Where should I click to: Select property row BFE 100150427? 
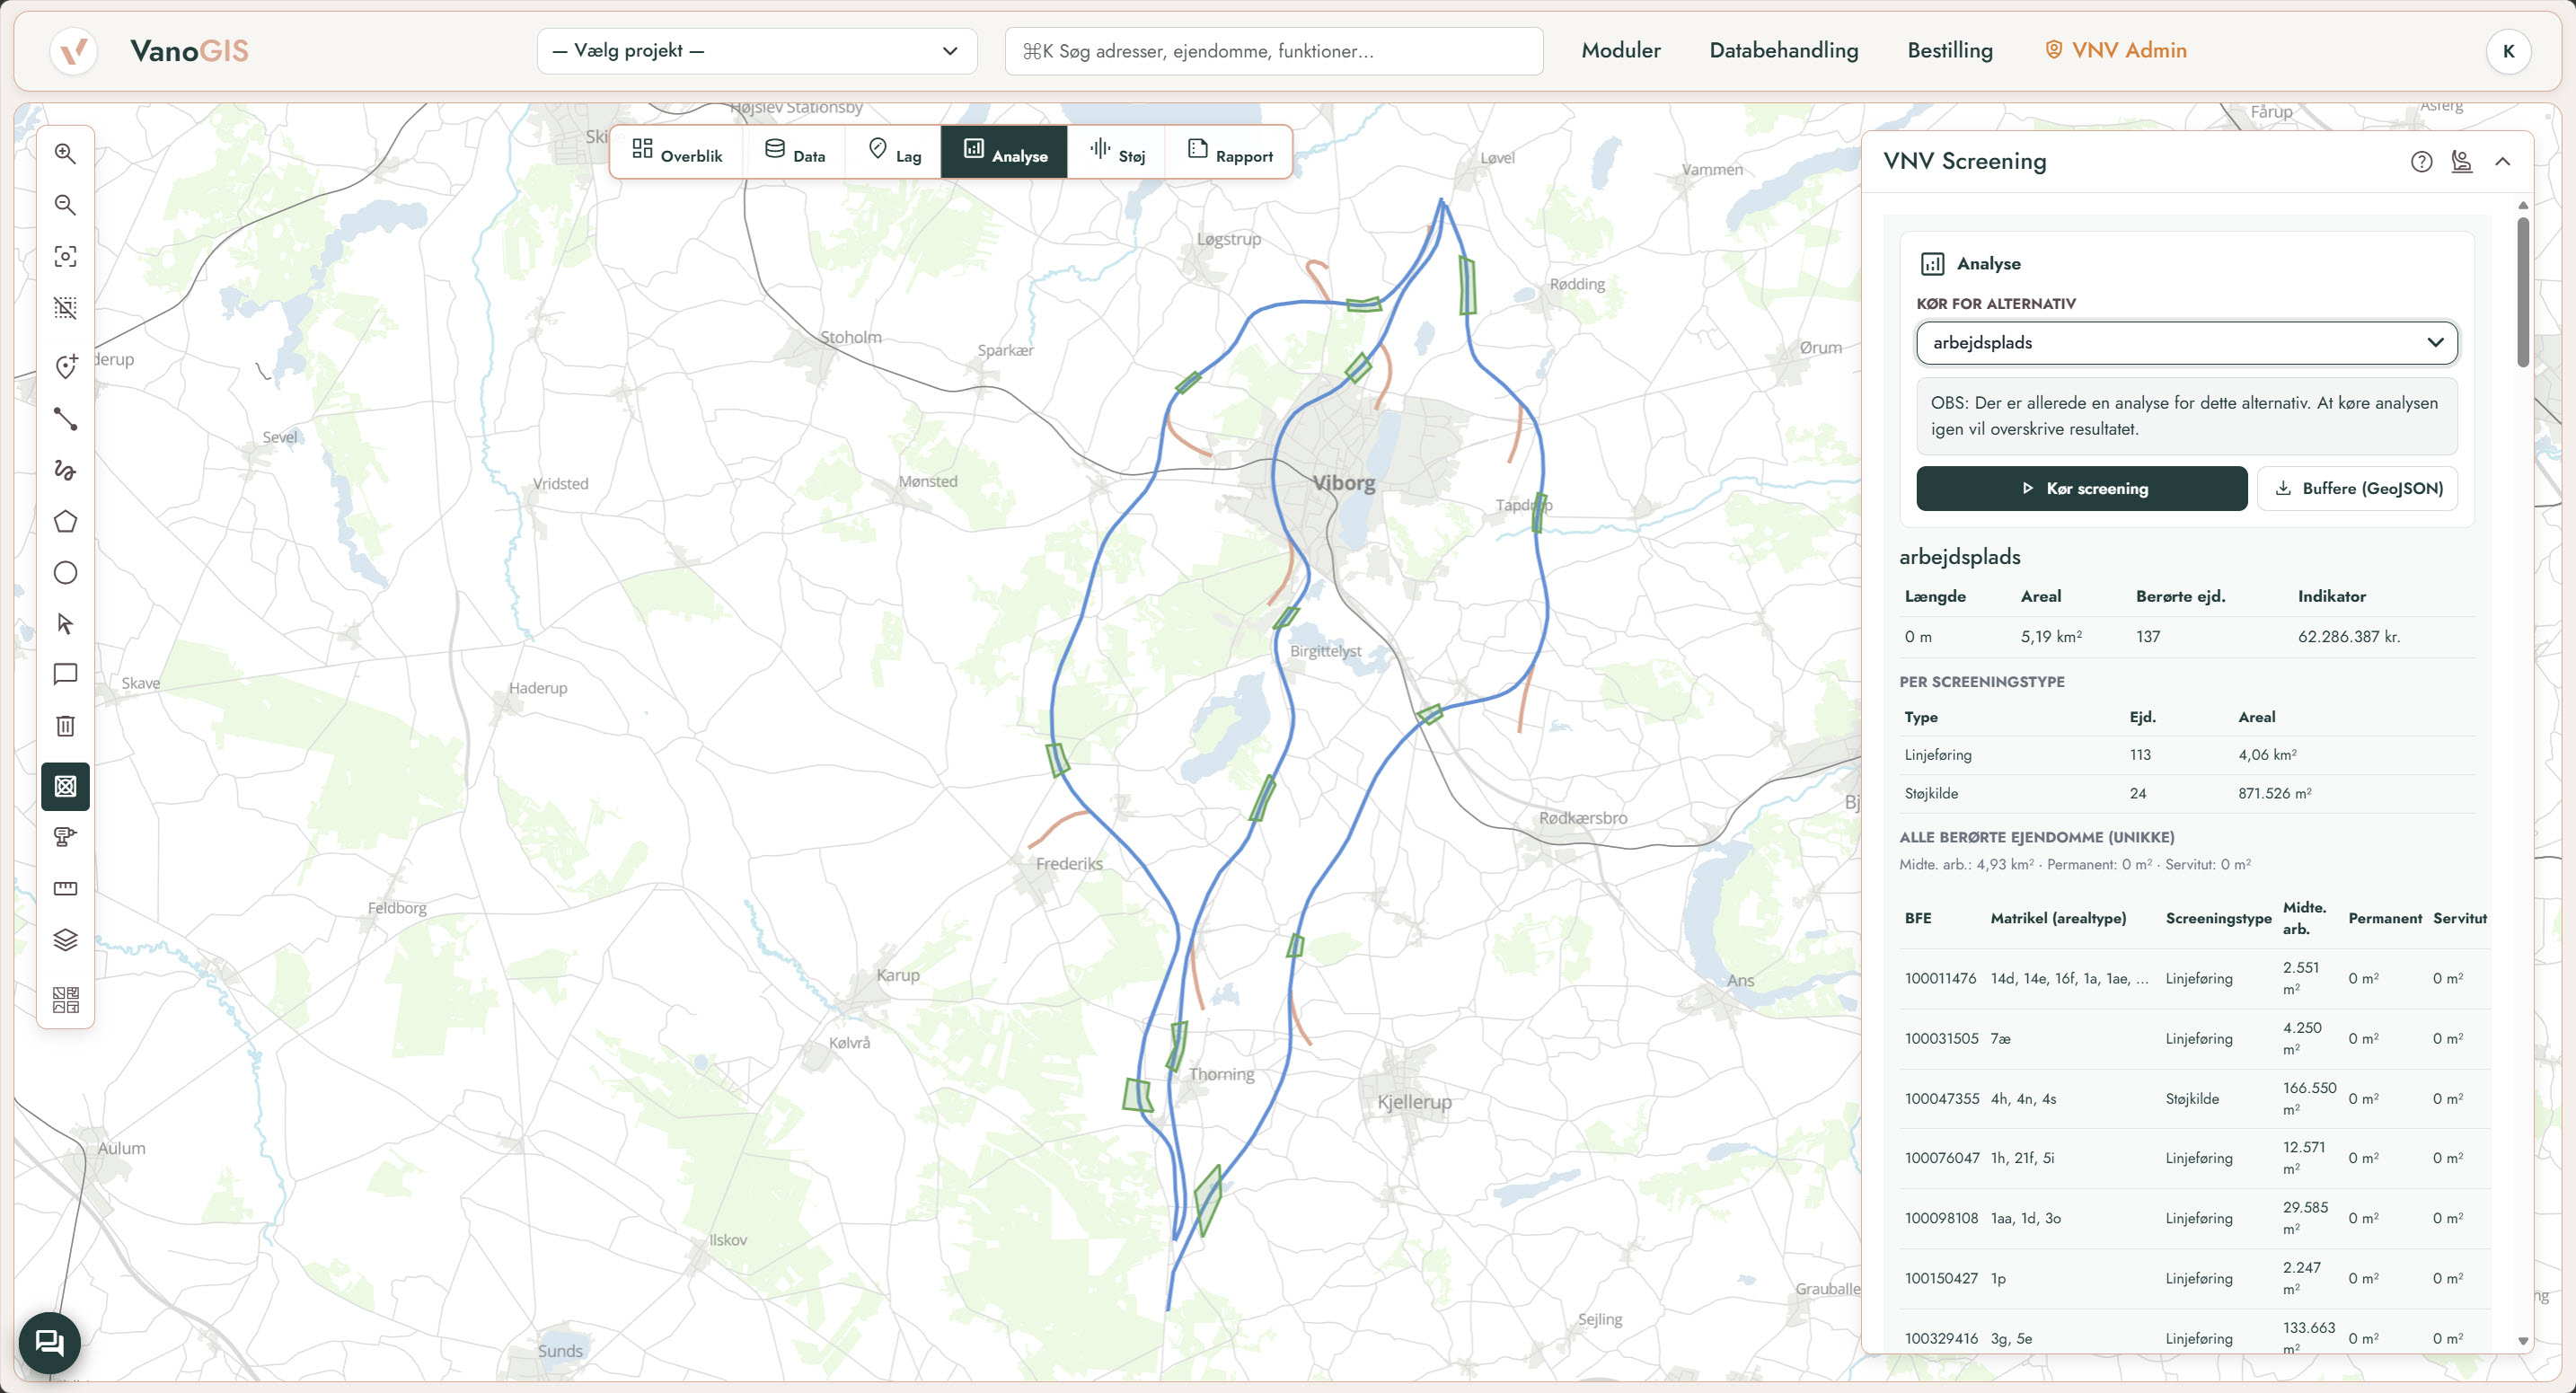[x=2194, y=1278]
